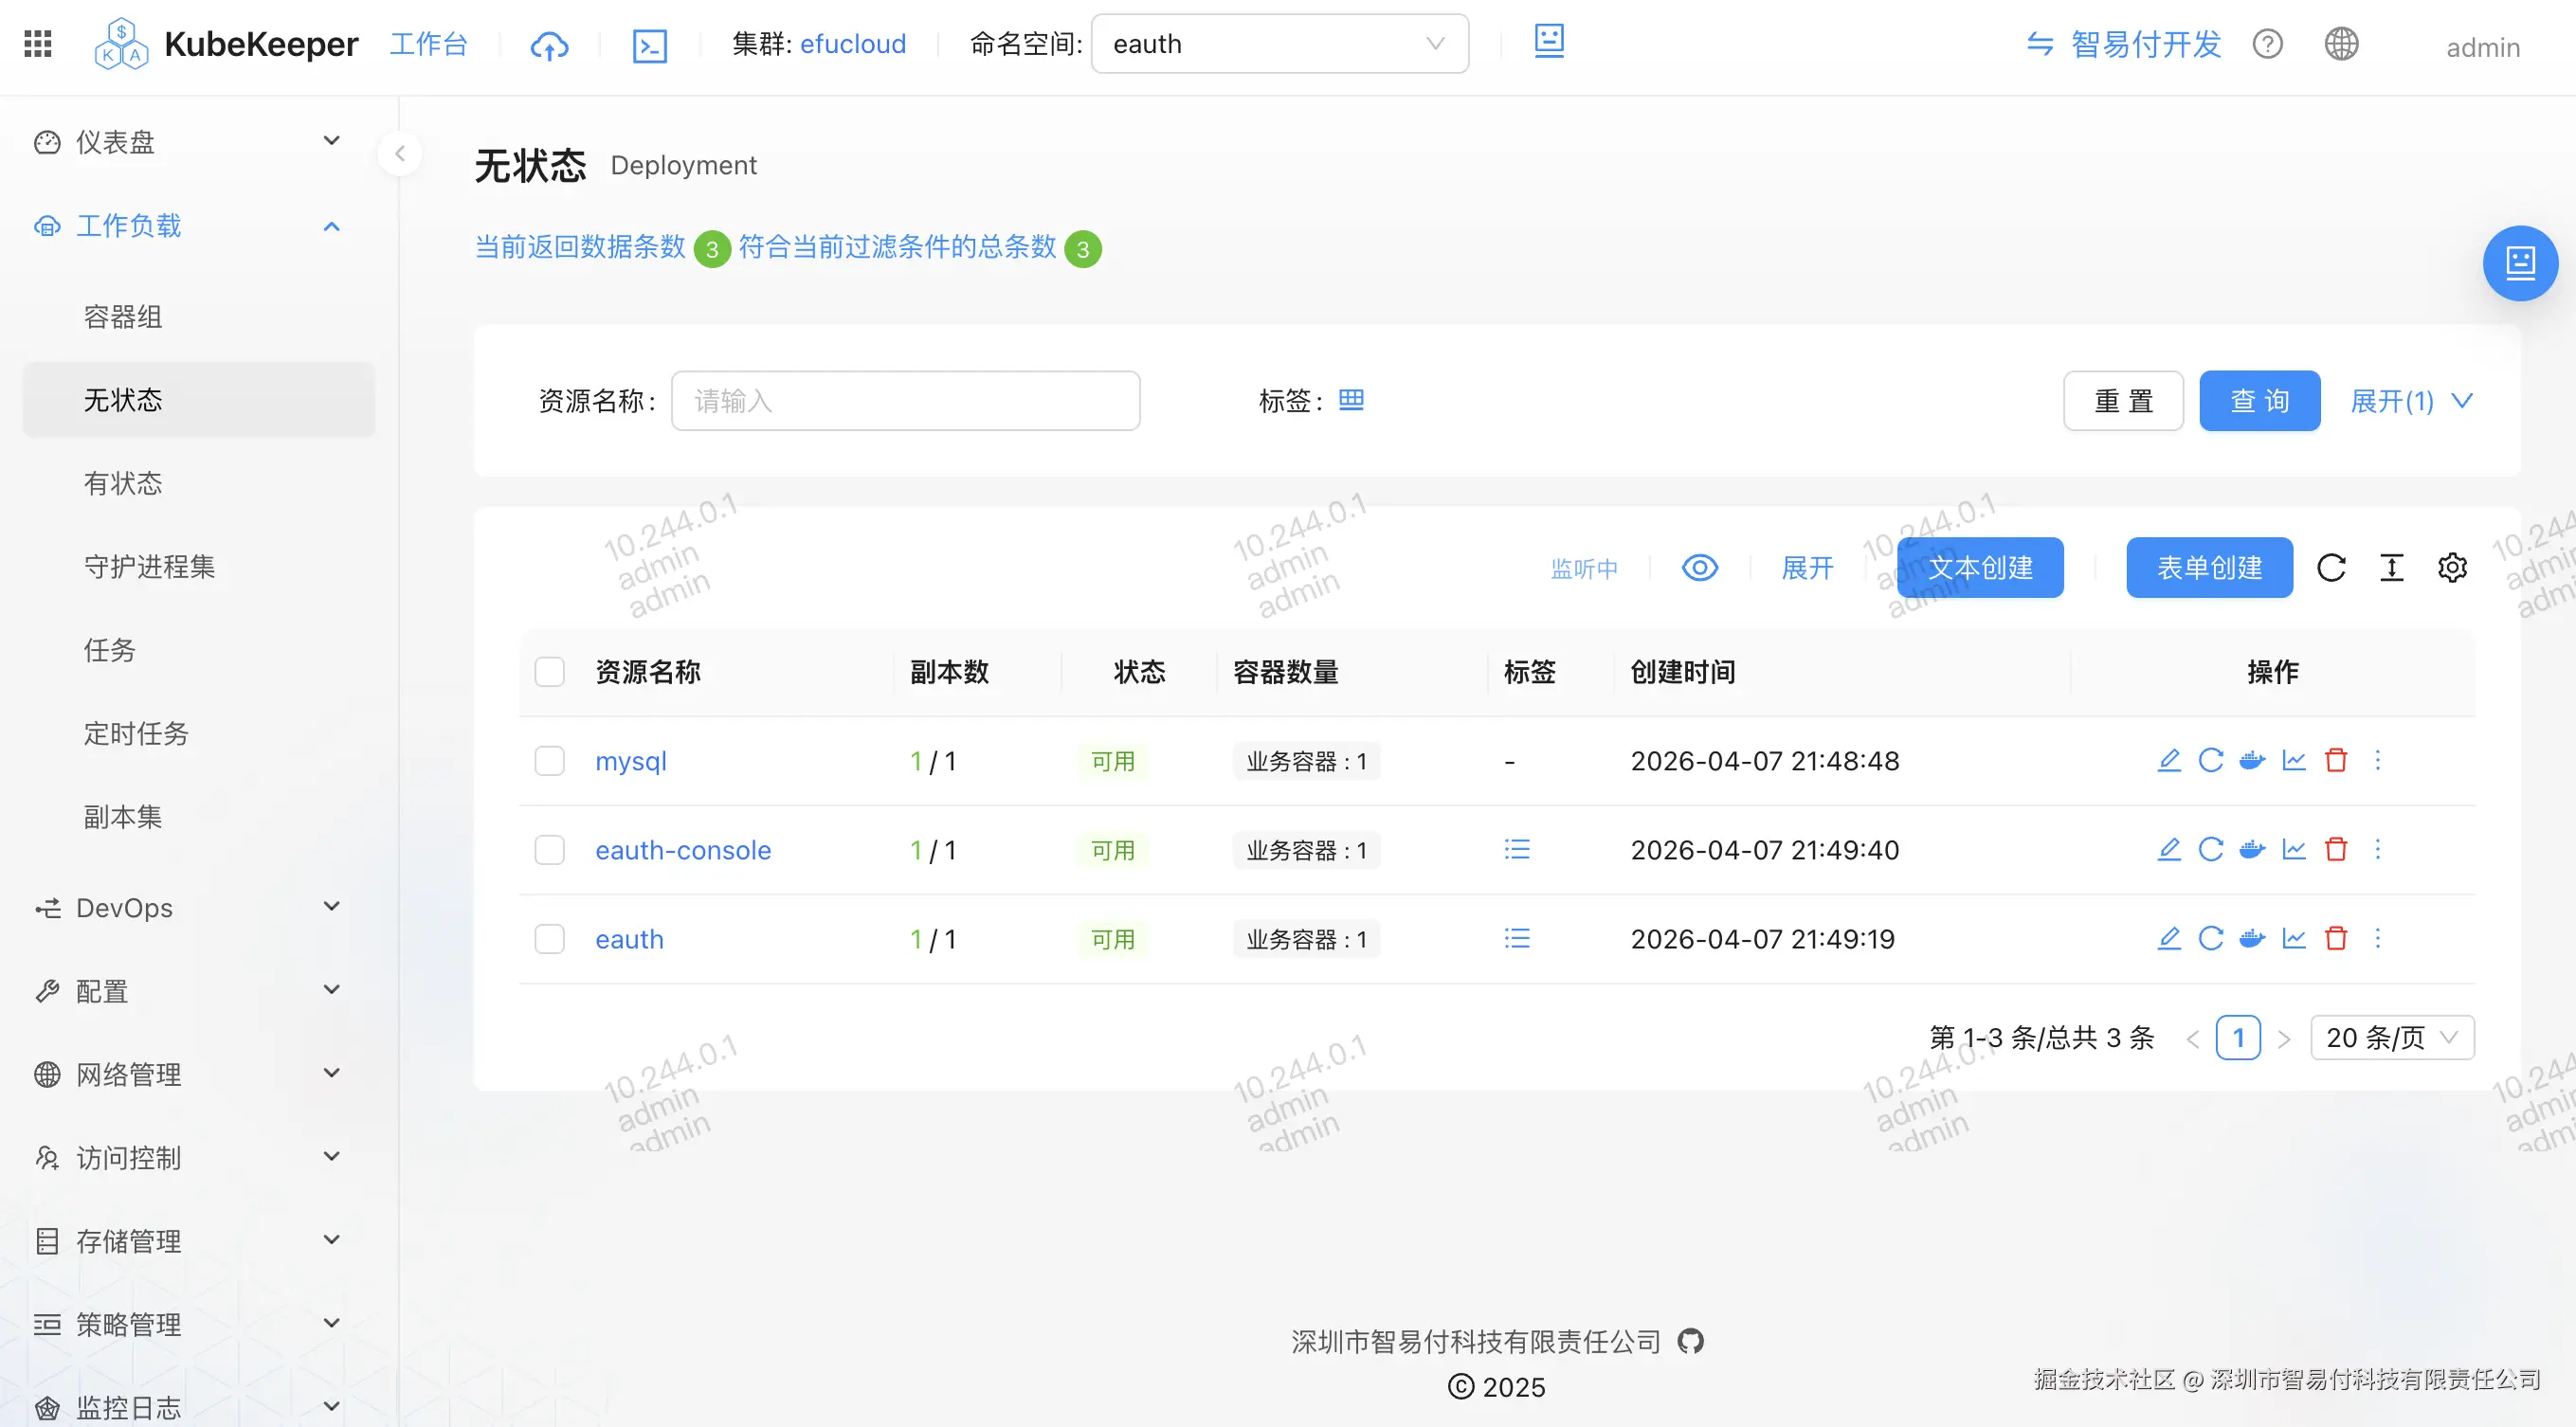Toggle the watch eye icon above the table
Viewport: 2576px width, 1427px height.
point(1699,567)
